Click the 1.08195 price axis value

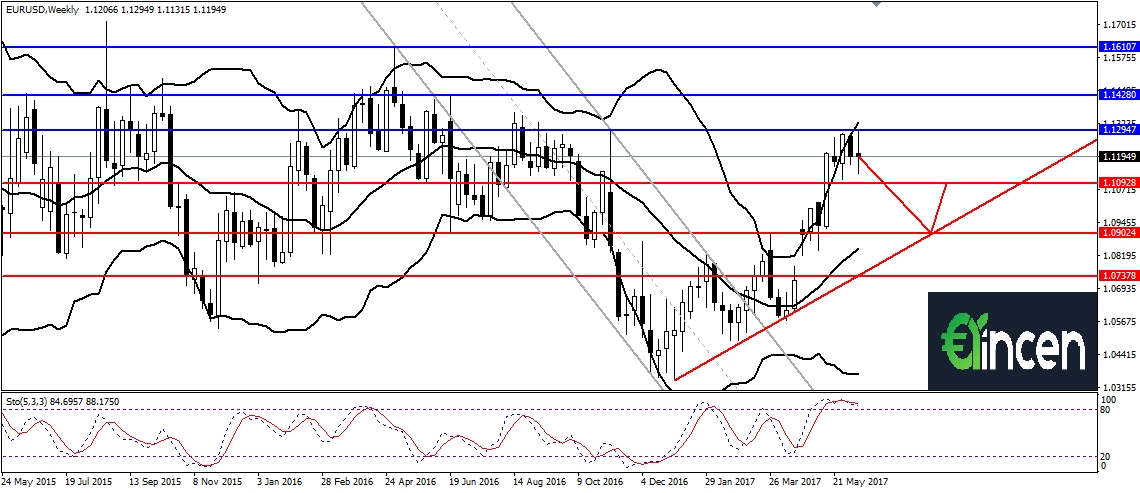(1119, 256)
